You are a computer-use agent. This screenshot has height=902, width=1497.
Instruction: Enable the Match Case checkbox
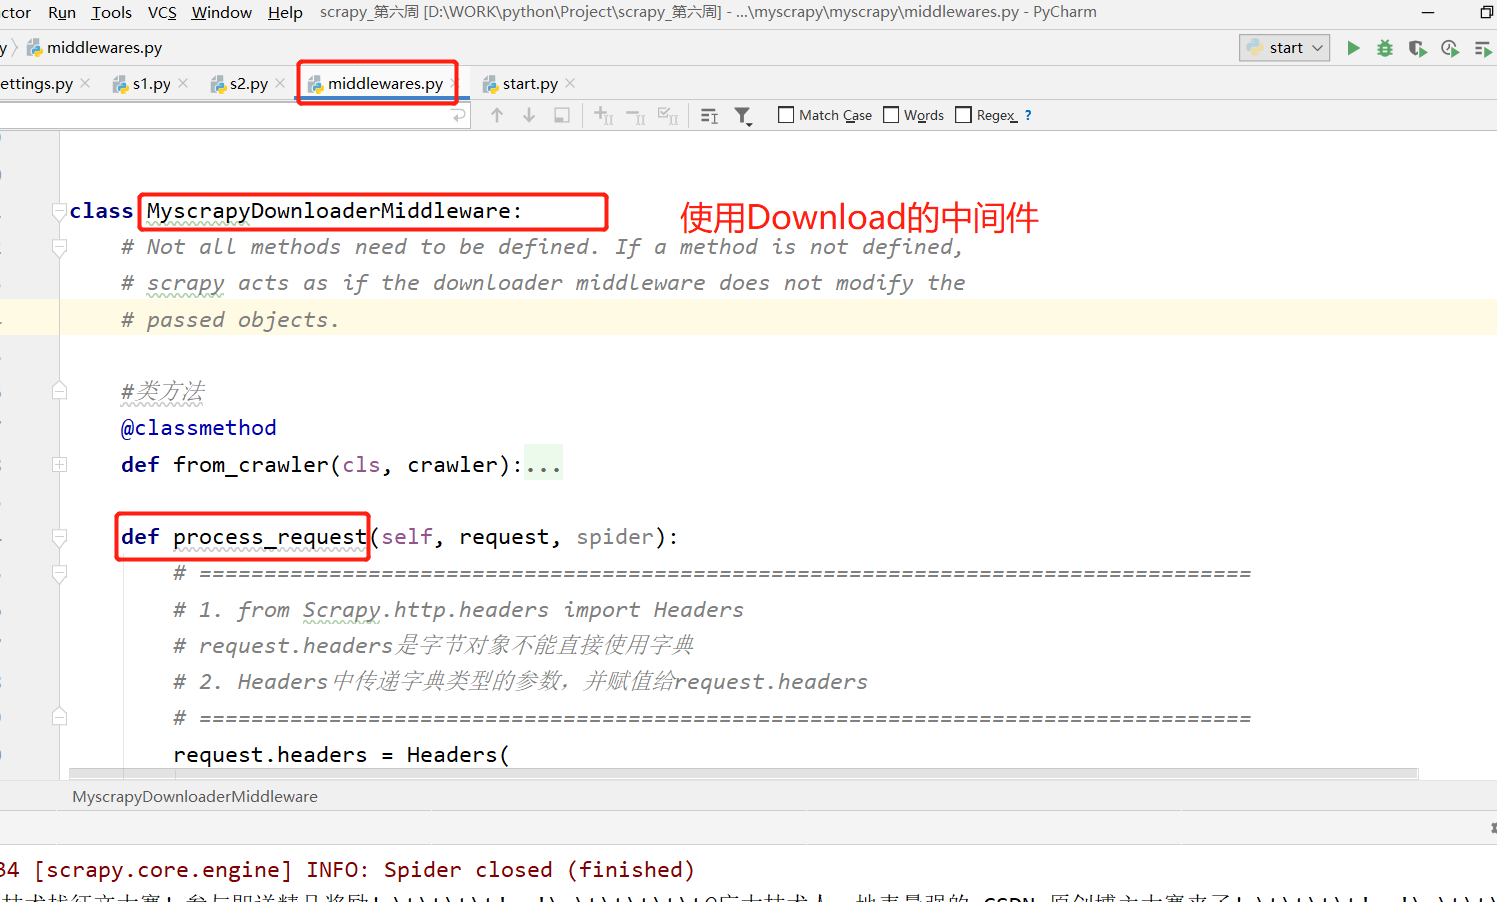[786, 114]
